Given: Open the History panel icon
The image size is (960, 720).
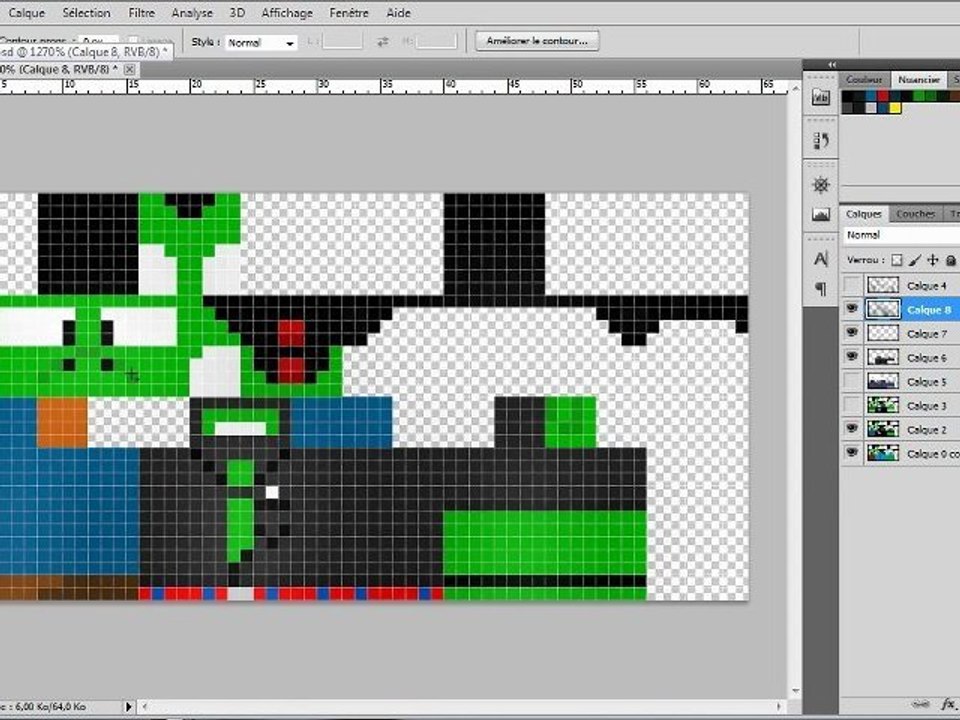Looking at the screenshot, I should pos(821,140).
